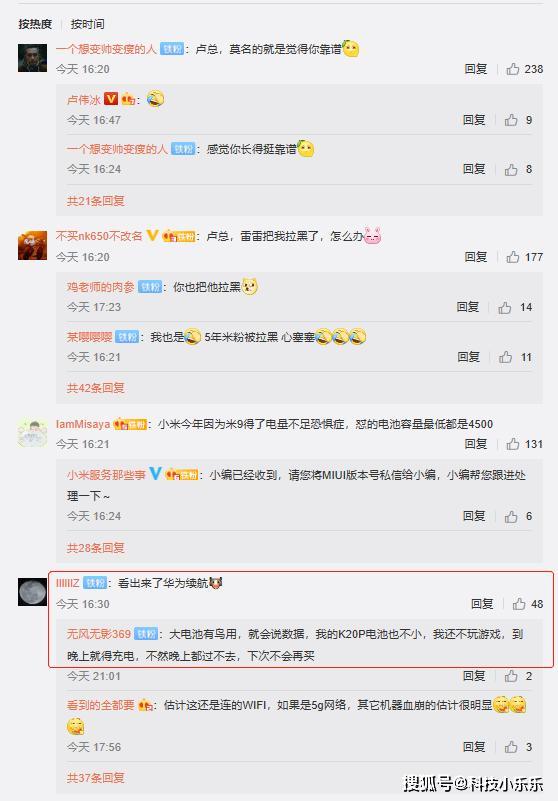Viewport: 558px width, 801px height.
Task: Like the comment with 238 likes
Action: pyautogui.click(x=513, y=69)
